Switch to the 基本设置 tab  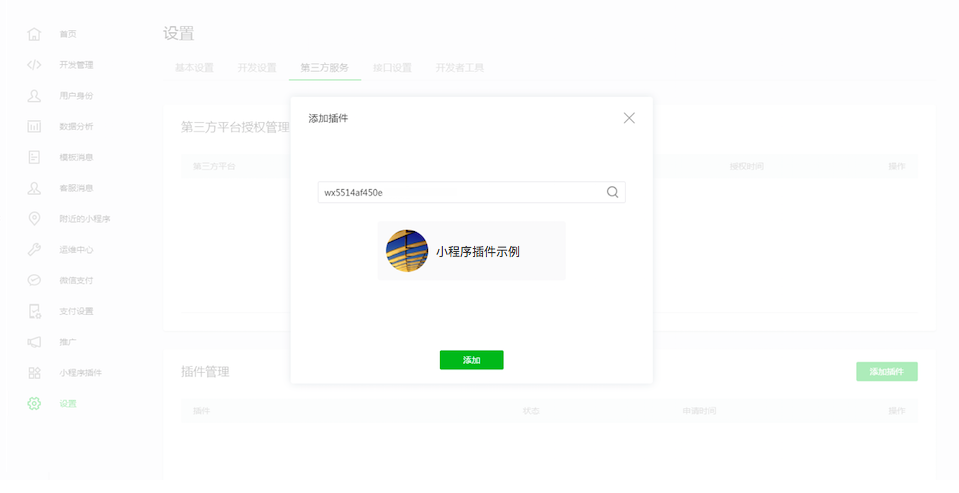(x=194, y=68)
